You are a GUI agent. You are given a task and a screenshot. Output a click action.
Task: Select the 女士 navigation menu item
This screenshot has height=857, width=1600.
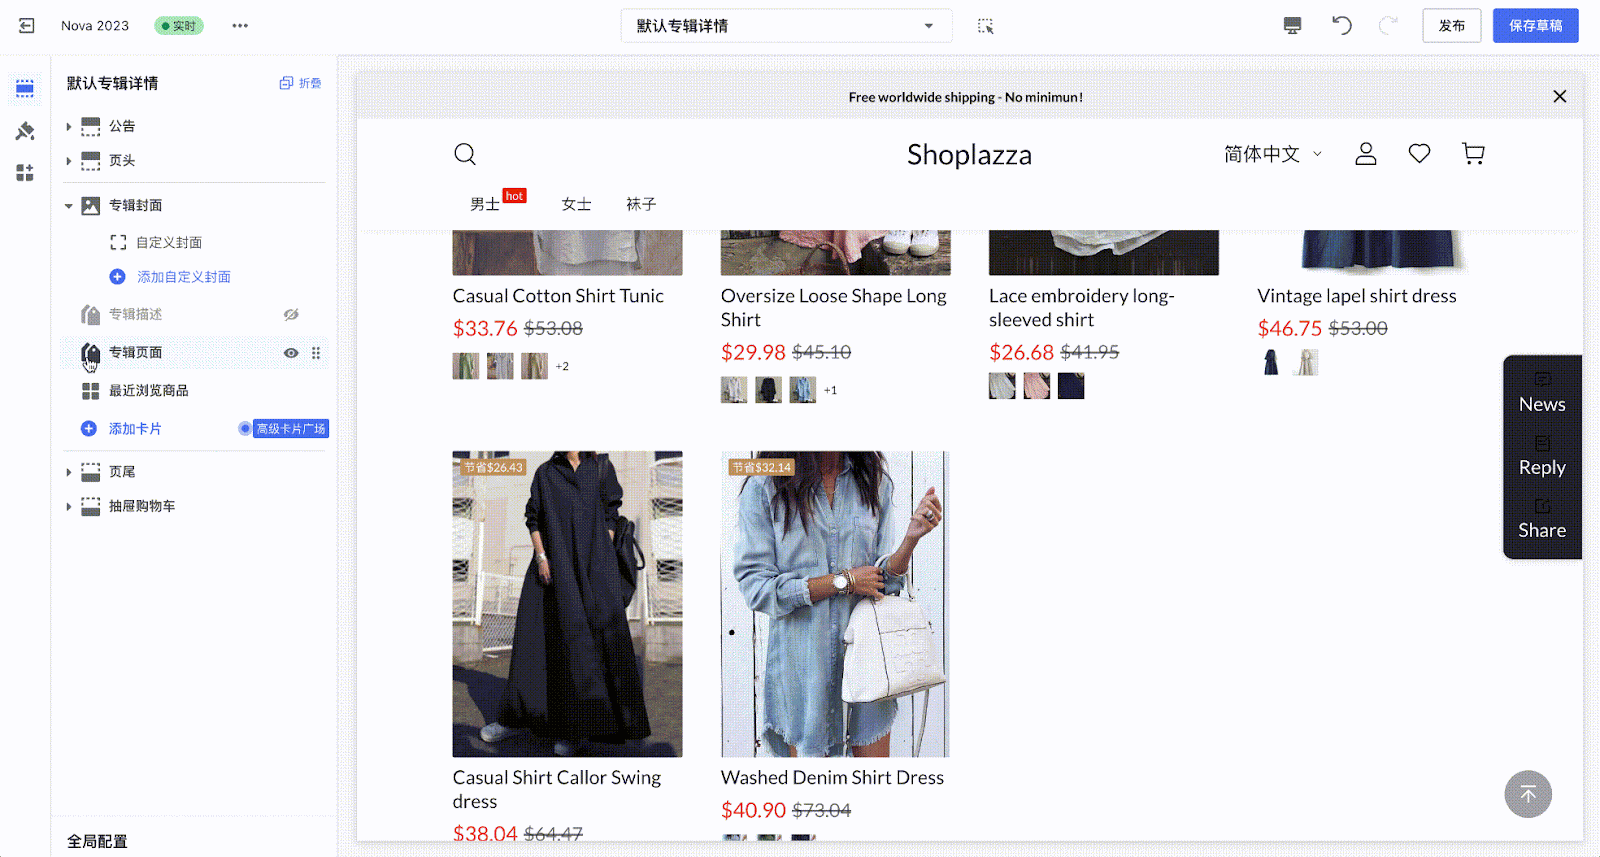pos(576,204)
